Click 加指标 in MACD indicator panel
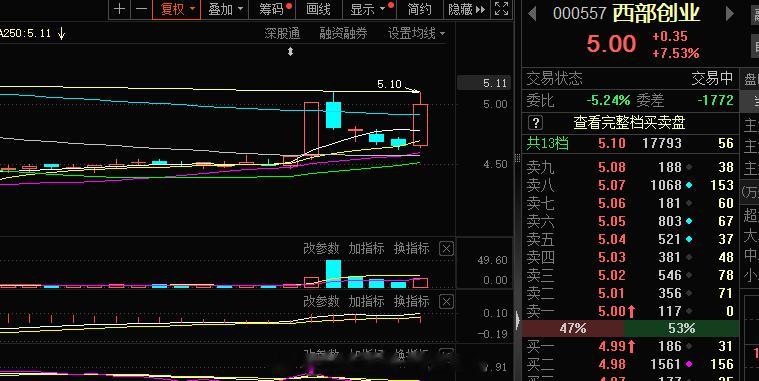The image size is (759, 381). point(366,301)
